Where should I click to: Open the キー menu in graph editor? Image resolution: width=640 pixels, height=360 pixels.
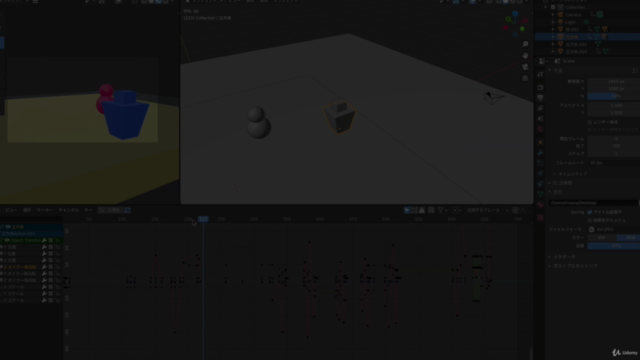tap(89, 210)
